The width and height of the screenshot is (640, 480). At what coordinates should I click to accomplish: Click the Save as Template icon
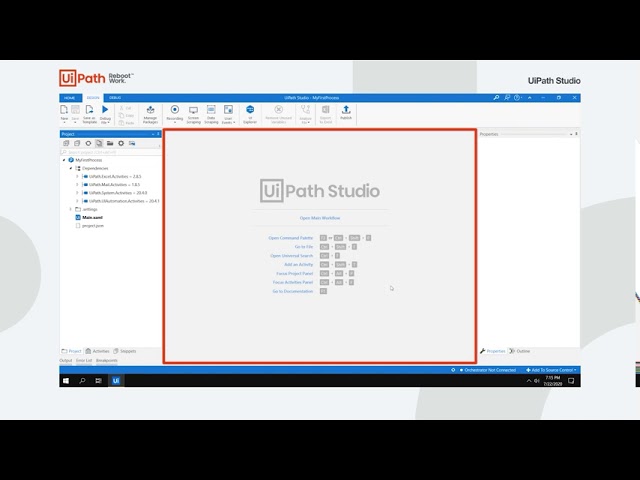tap(89, 109)
